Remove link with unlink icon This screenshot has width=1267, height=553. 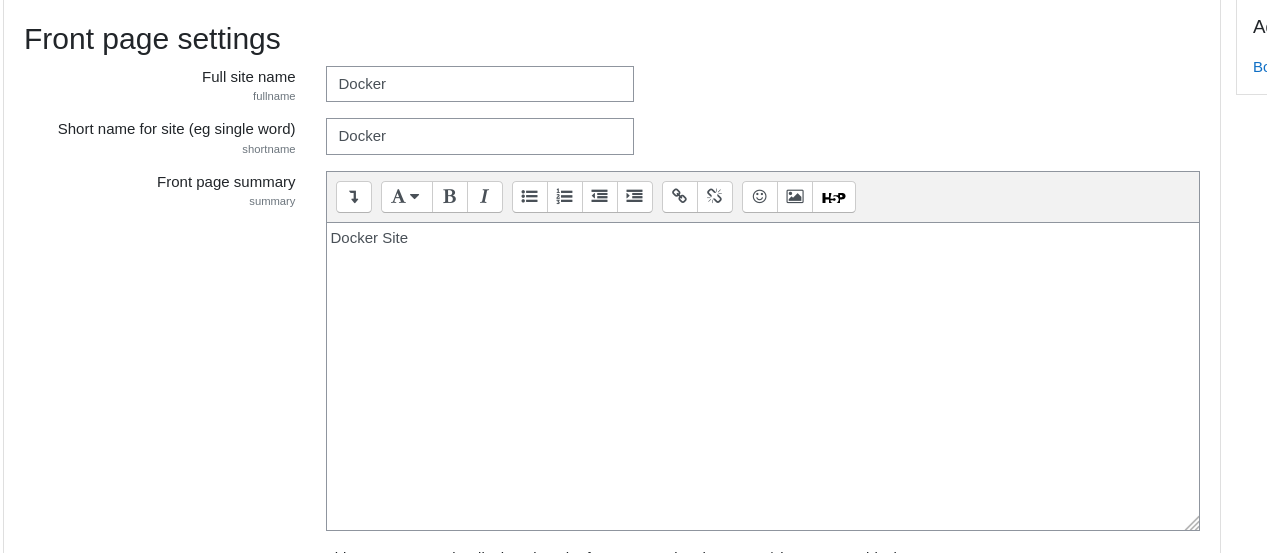pyautogui.click(x=715, y=197)
